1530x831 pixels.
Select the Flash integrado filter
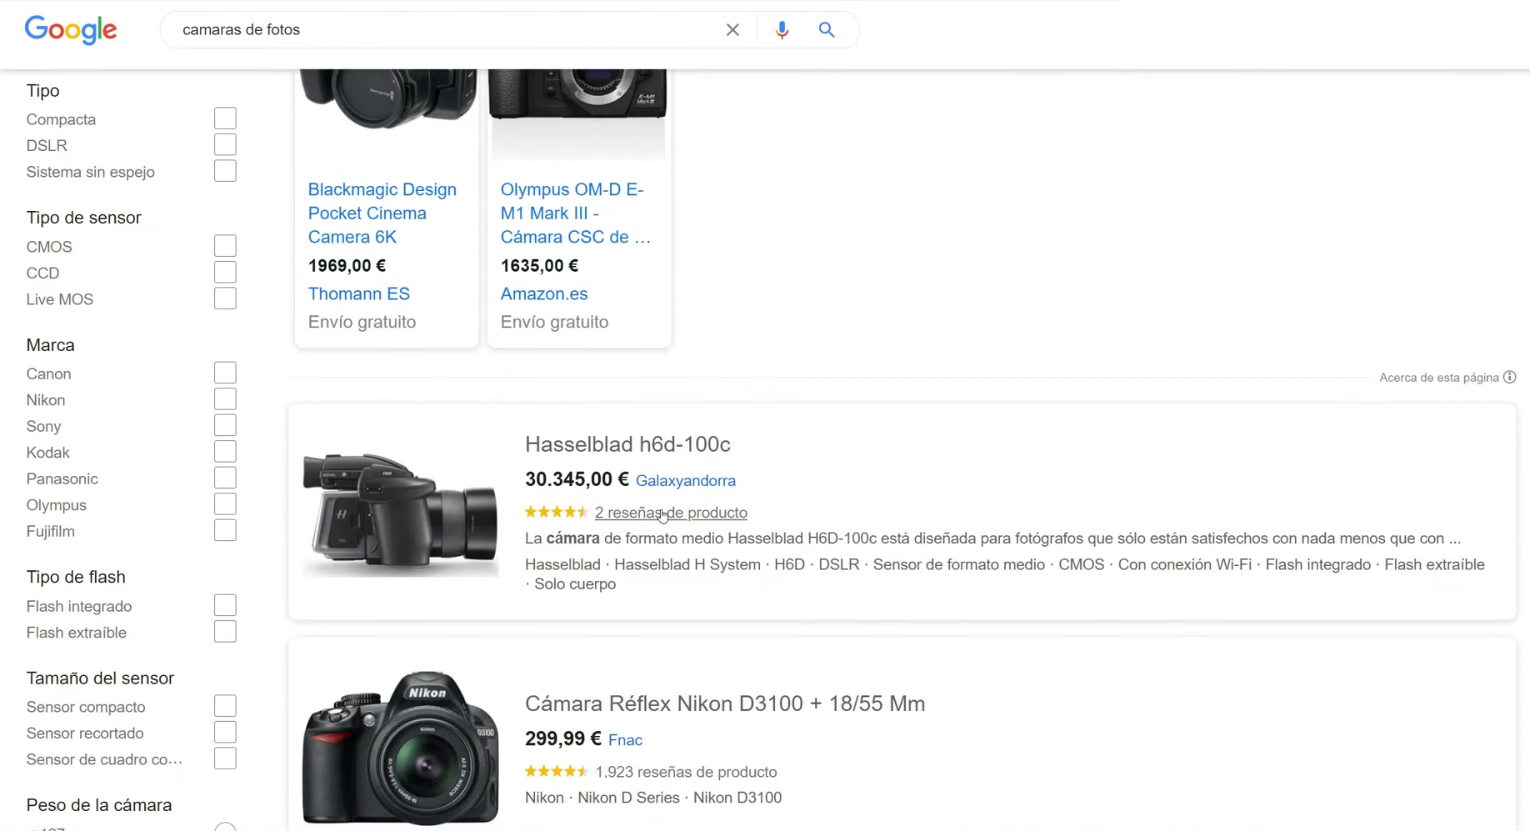coord(225,605)
